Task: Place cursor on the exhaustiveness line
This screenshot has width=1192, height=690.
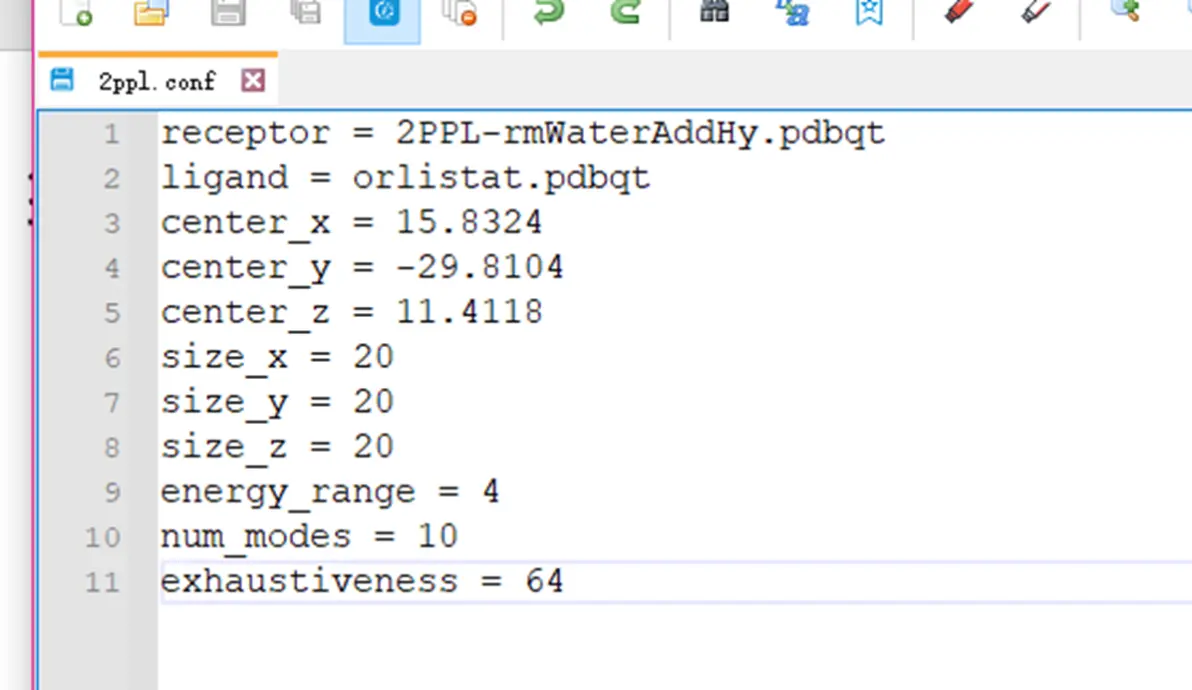Action: click(x=360, y=580)
